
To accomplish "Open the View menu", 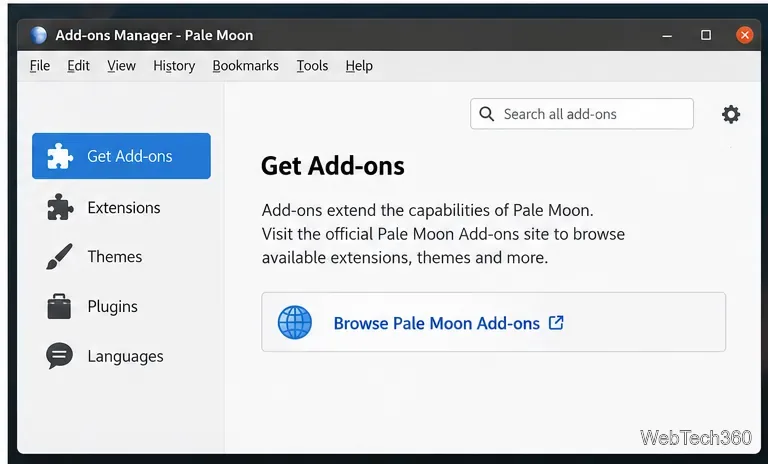I will [x=121, y=66].
